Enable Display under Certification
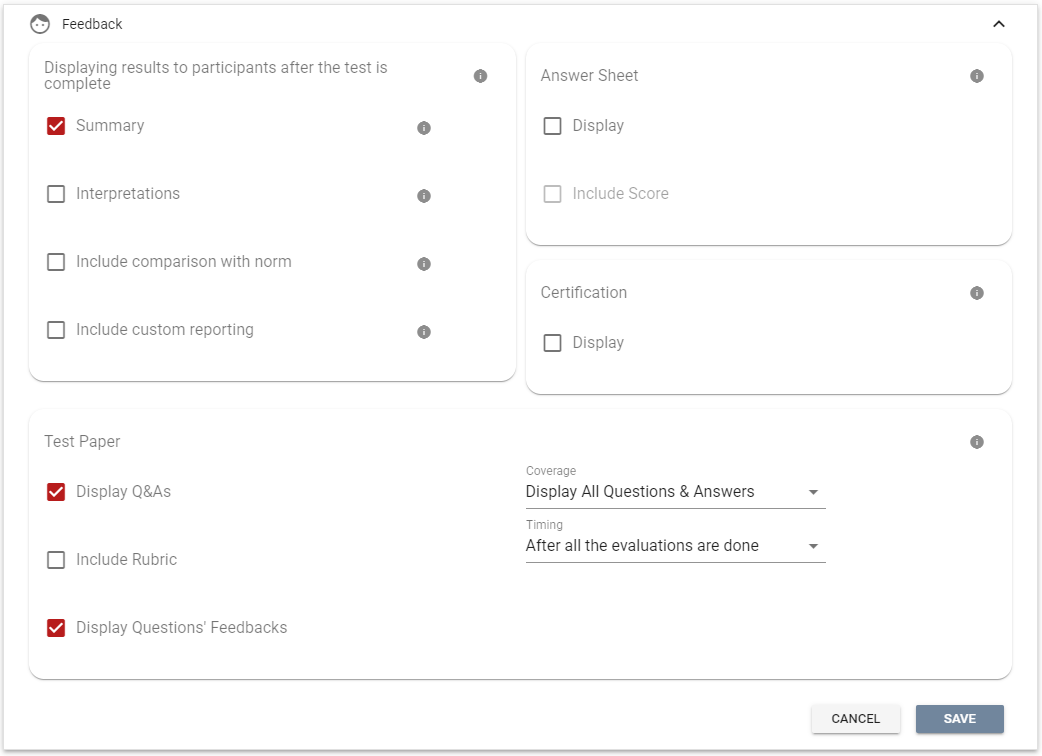Image resolution: width=1042 pixels, height=756 pixels. click(x=552, y=343)
